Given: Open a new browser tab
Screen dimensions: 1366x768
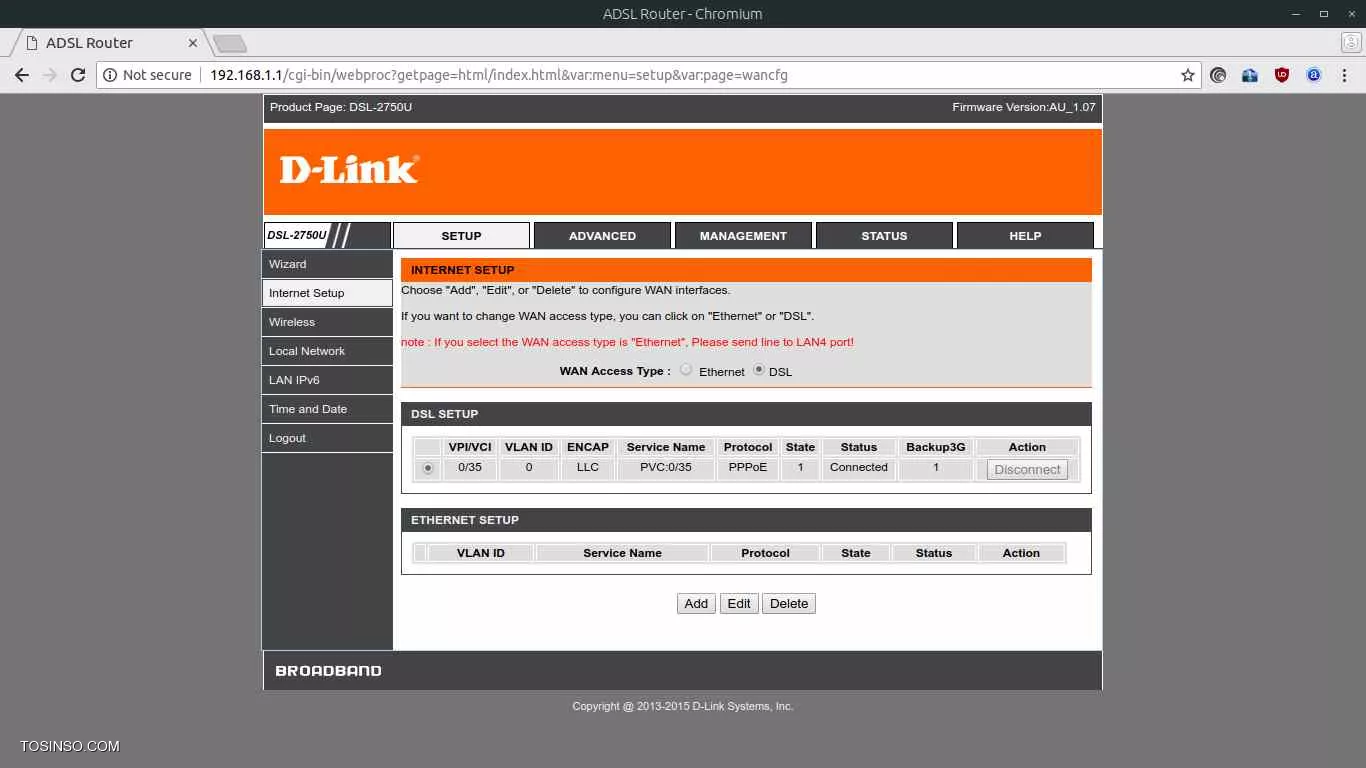Looking at the screenshot, I should 230,43.
